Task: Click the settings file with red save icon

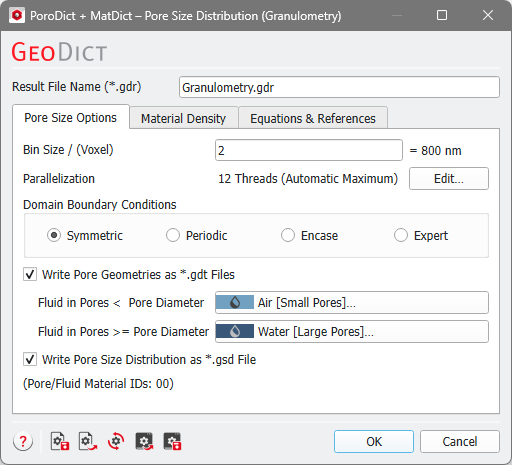Action: click(60, 441)
